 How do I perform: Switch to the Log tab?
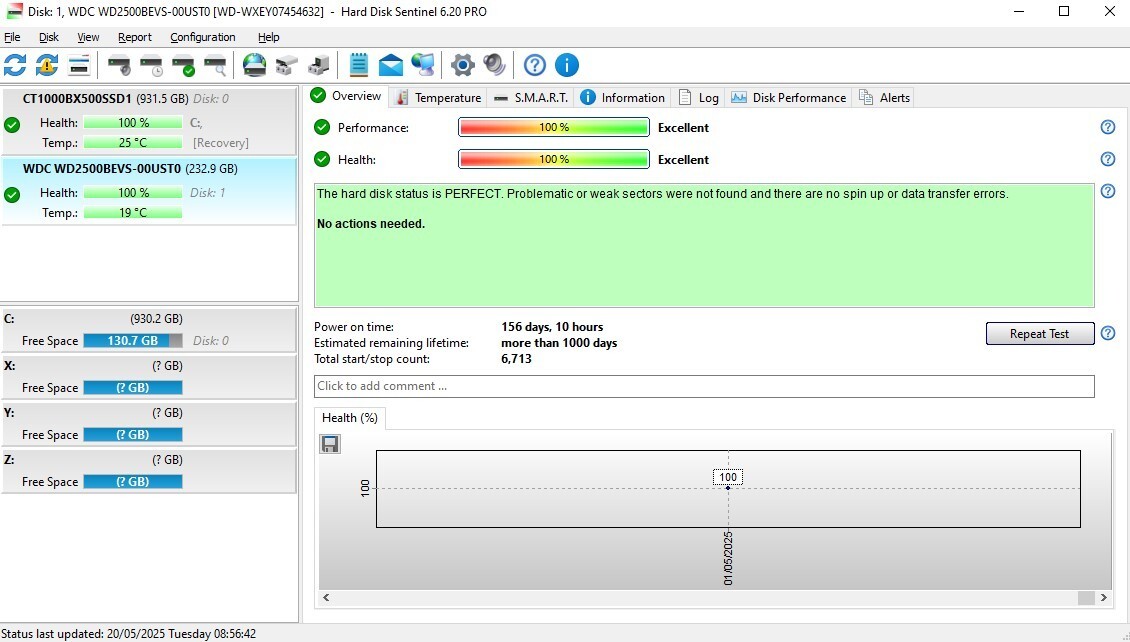[x=698, y=98]
